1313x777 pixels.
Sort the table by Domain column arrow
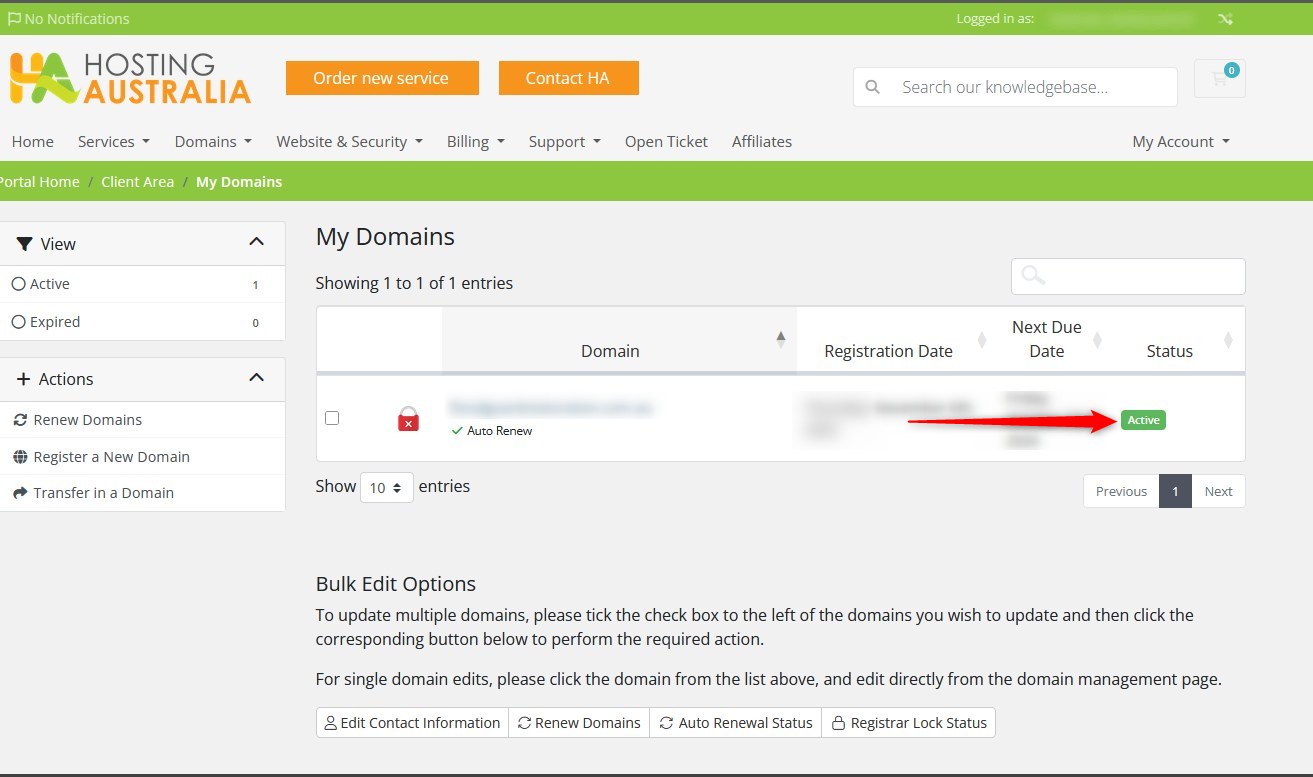[781, 340]
